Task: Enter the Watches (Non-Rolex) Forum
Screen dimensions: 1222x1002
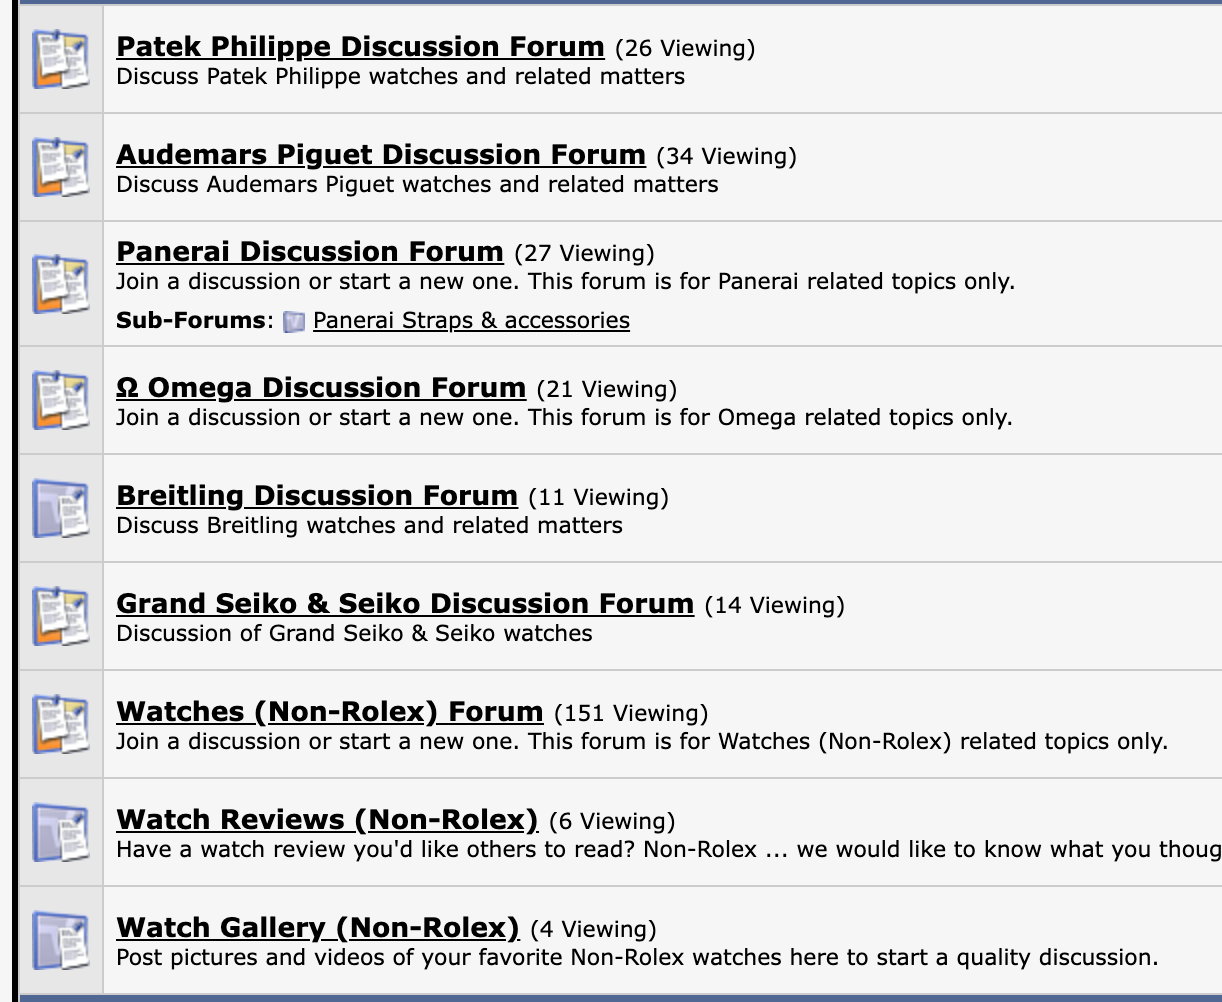Action: (330, 712)
